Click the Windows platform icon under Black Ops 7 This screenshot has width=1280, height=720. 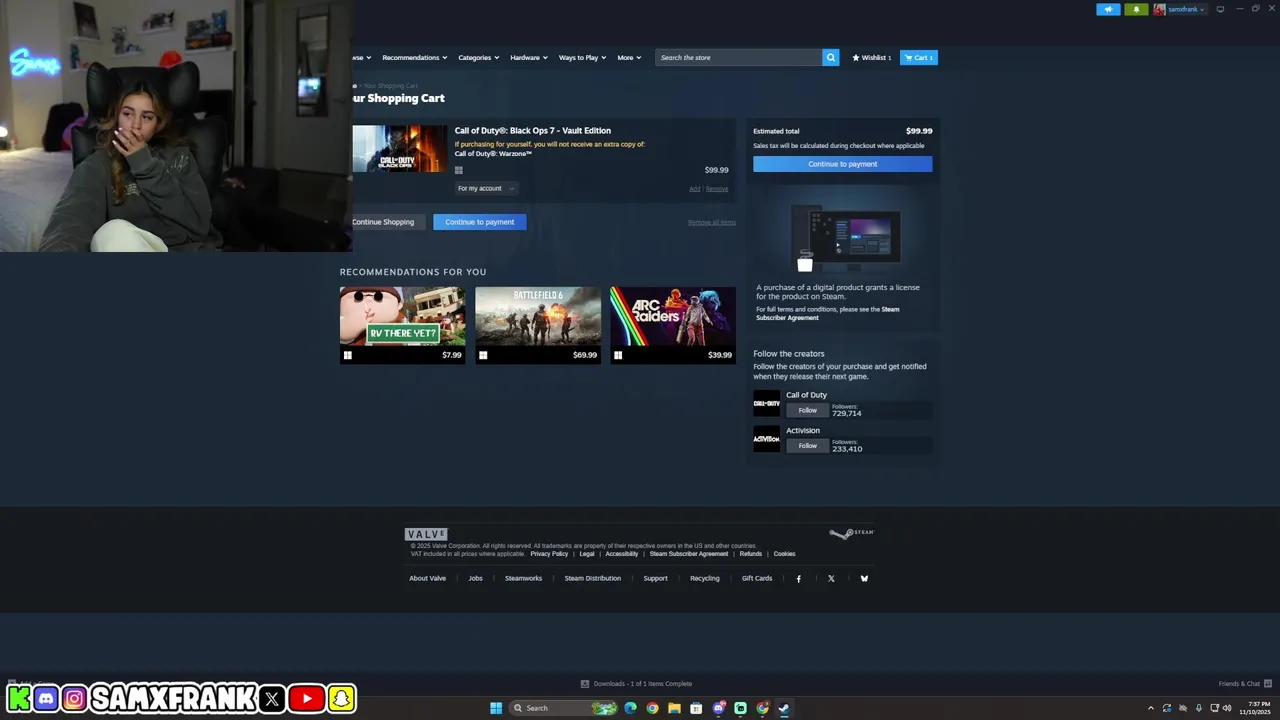click(x=459, y=170)
